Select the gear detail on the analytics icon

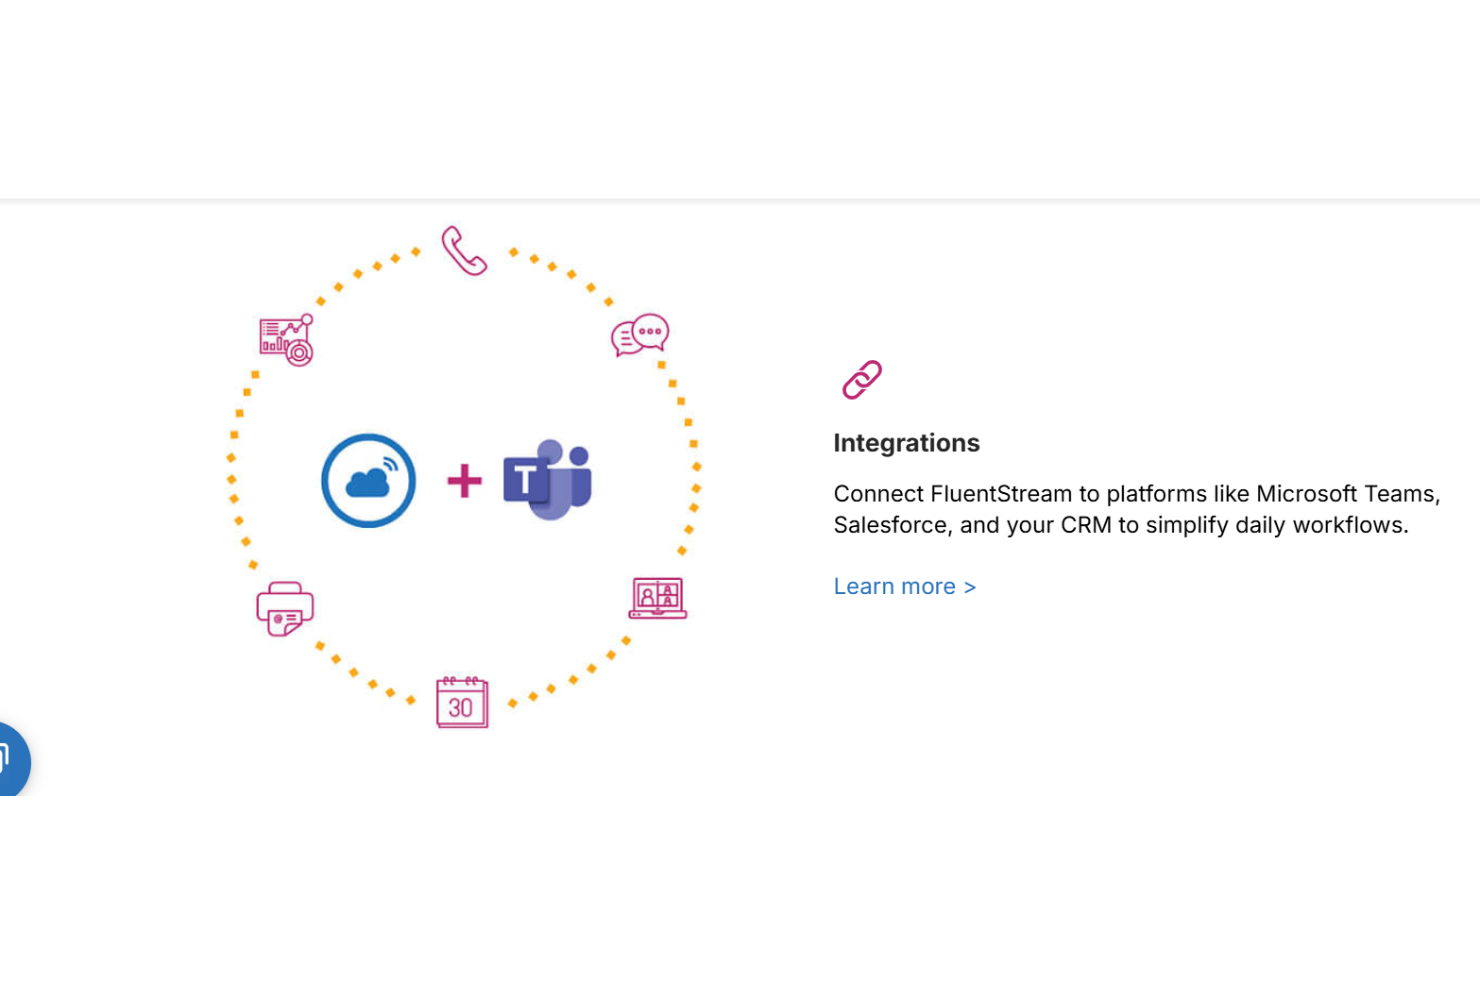pos(299,352)
